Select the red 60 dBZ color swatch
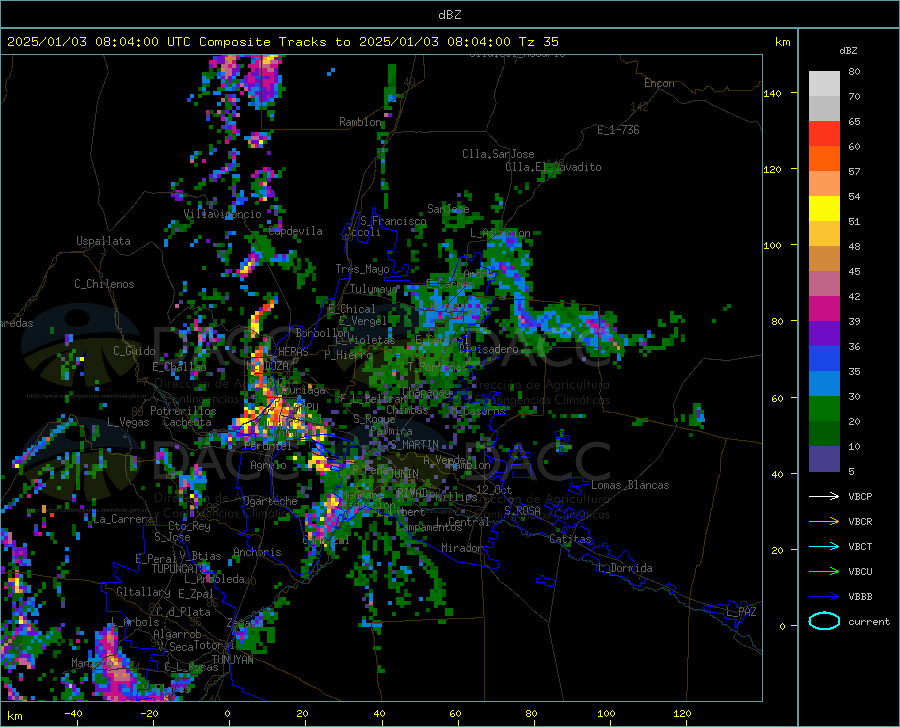Screen dimensions: 900x727 (824, 134)
